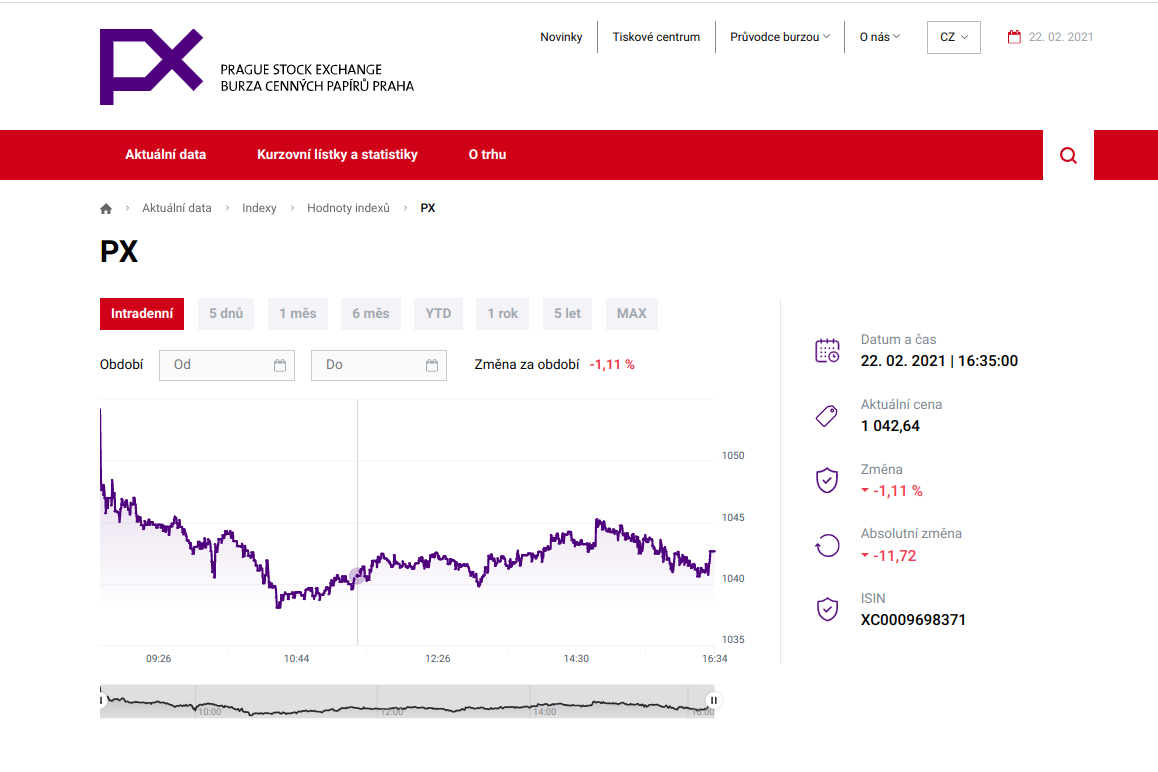The width and height of the screenshot is (1158, 772).
Task: Click the pause control on the timeline slider
Action: click(712, 700)
